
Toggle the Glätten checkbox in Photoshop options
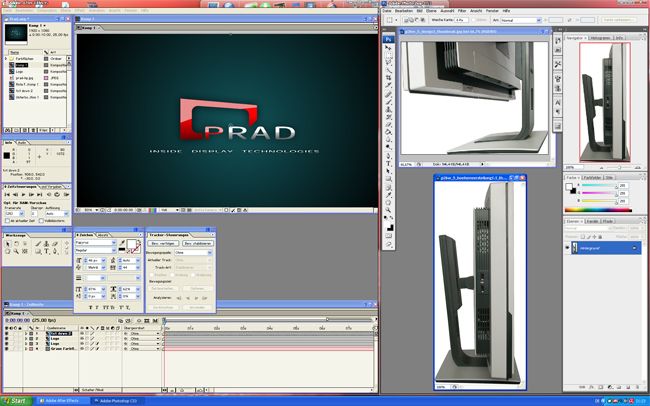(x=473, y=20)
